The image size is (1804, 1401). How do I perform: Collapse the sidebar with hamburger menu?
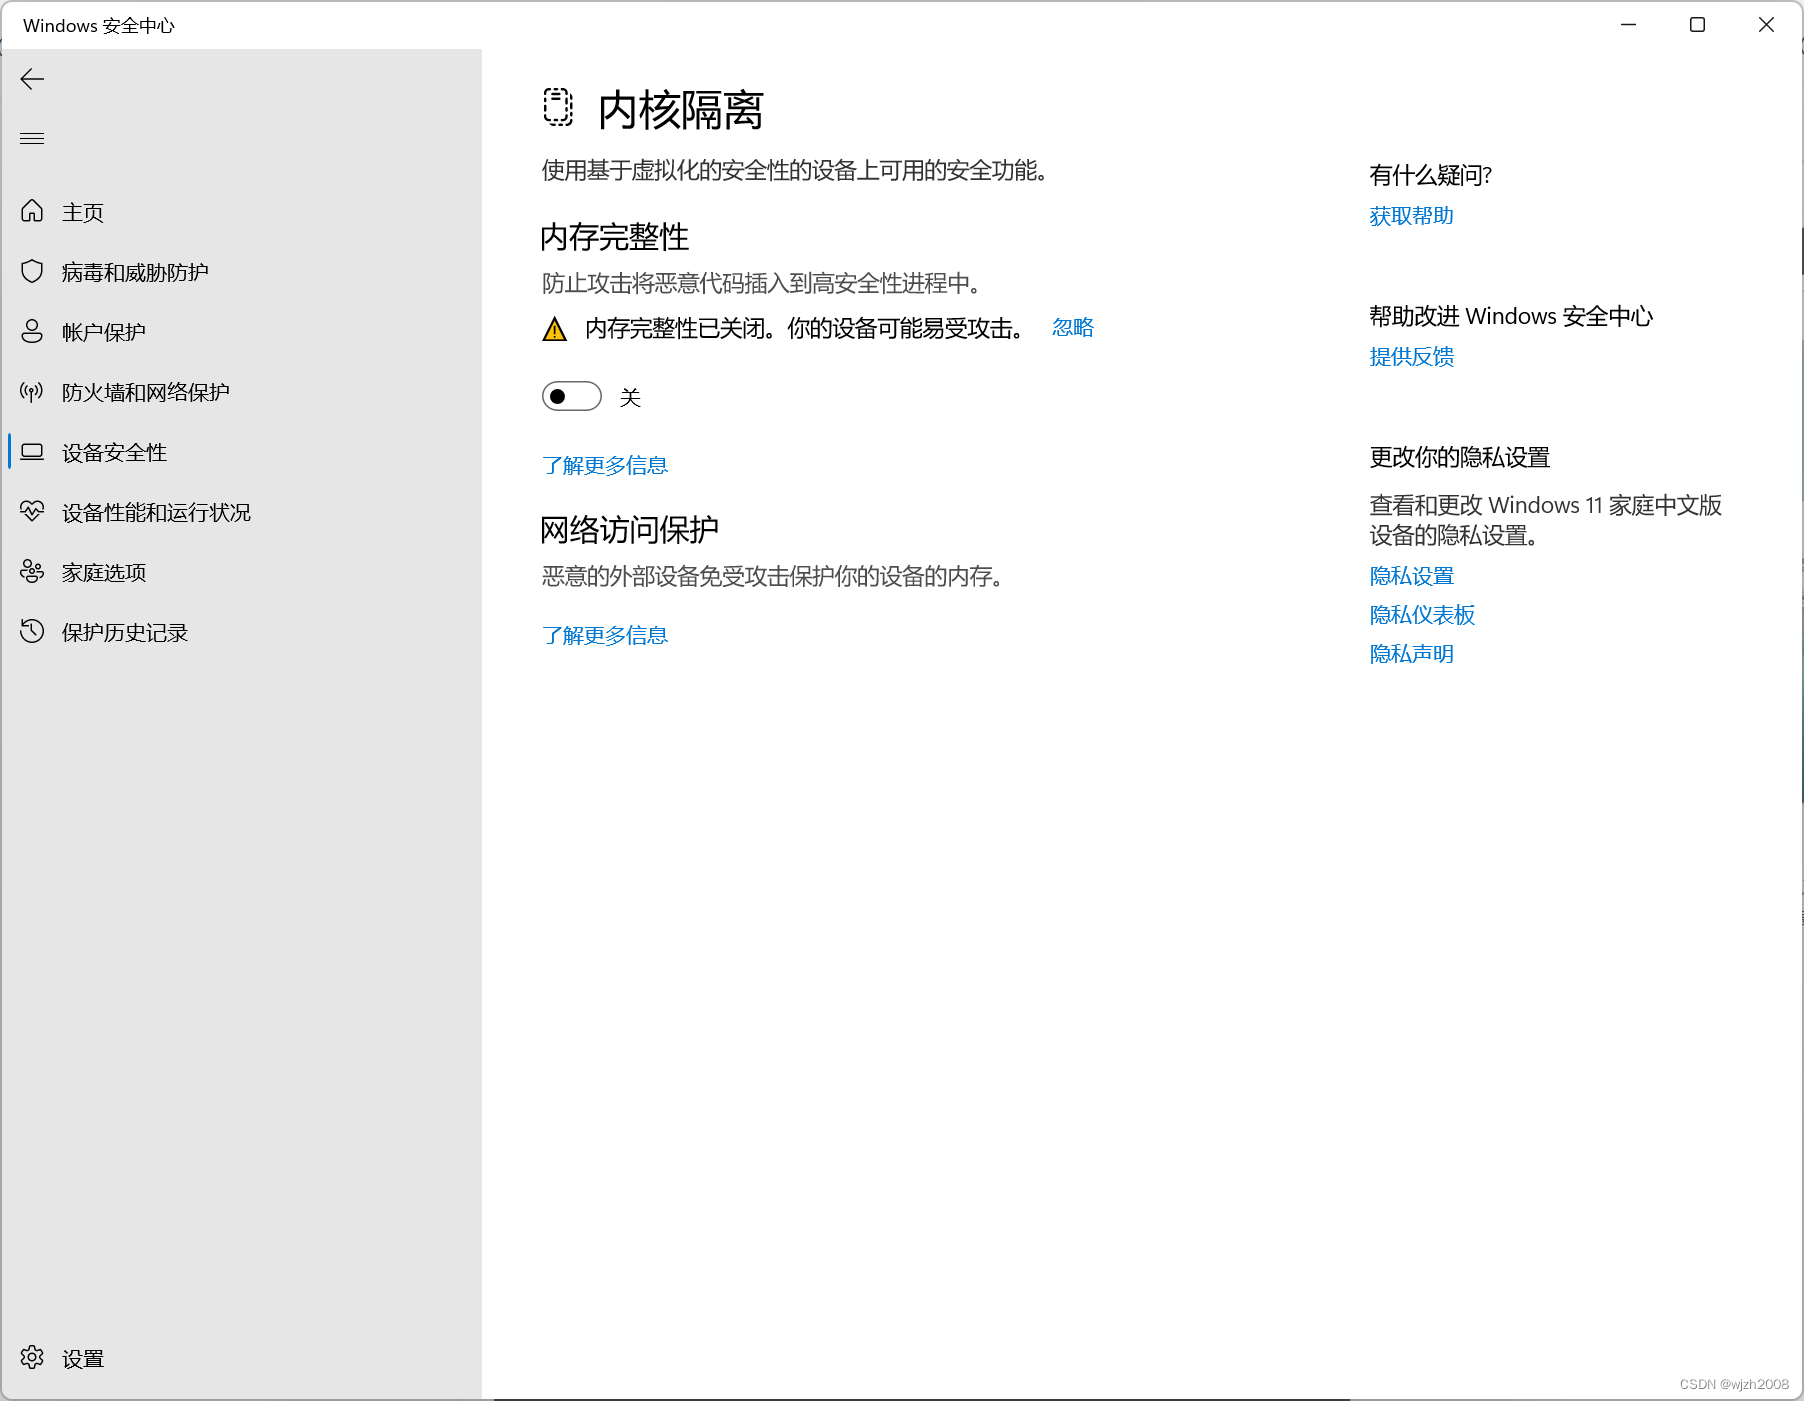click(x=32, y=137)
